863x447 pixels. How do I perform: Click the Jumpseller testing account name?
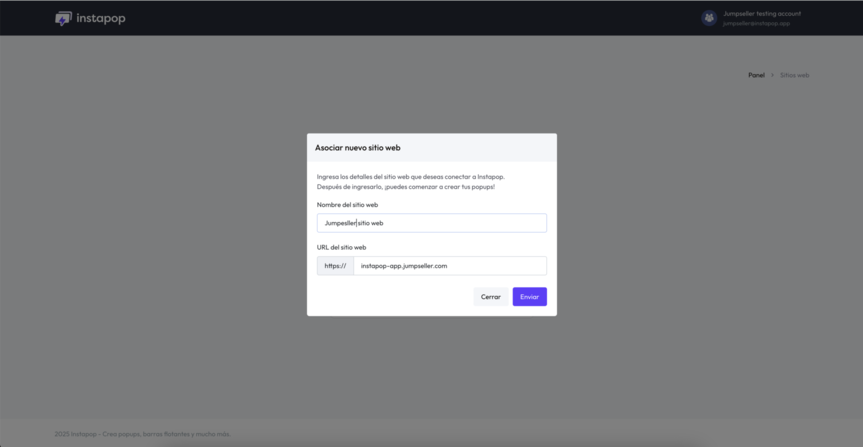(761, 13)
